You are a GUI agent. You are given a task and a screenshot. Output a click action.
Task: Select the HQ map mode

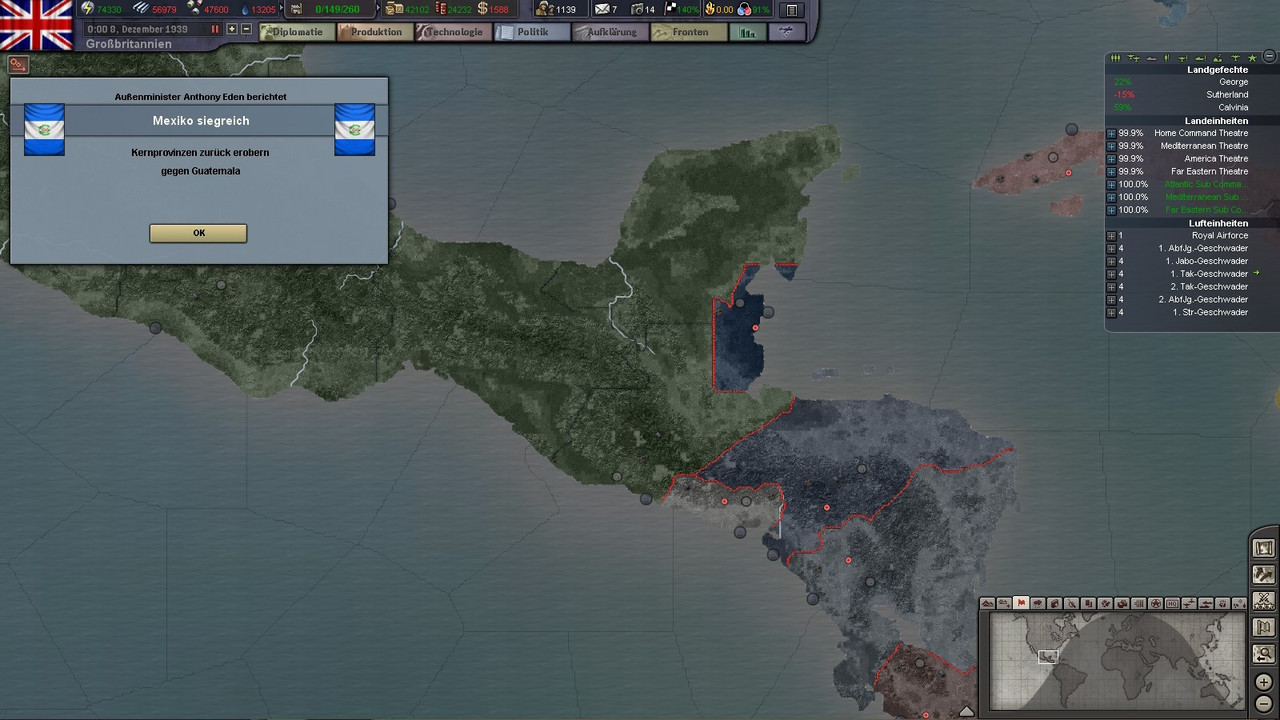pos(1172,604)
